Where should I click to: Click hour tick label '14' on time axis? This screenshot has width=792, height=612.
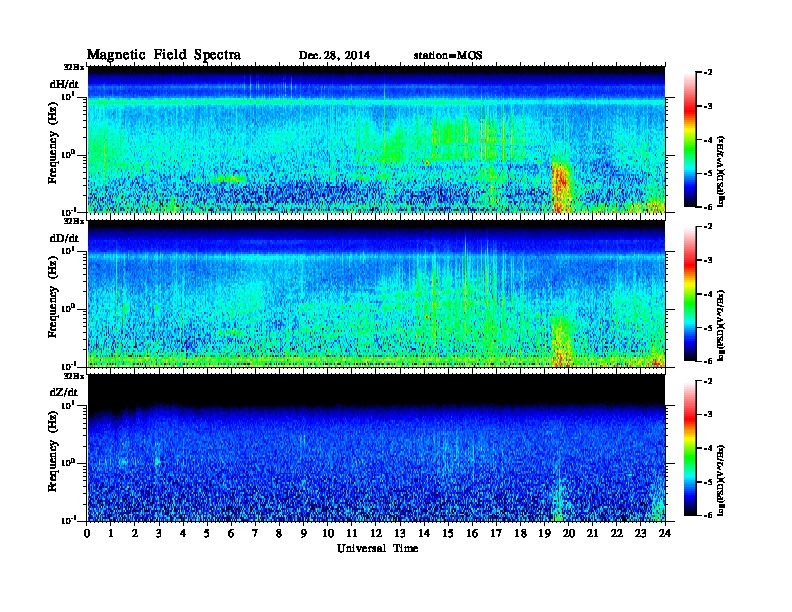[424, 533]
